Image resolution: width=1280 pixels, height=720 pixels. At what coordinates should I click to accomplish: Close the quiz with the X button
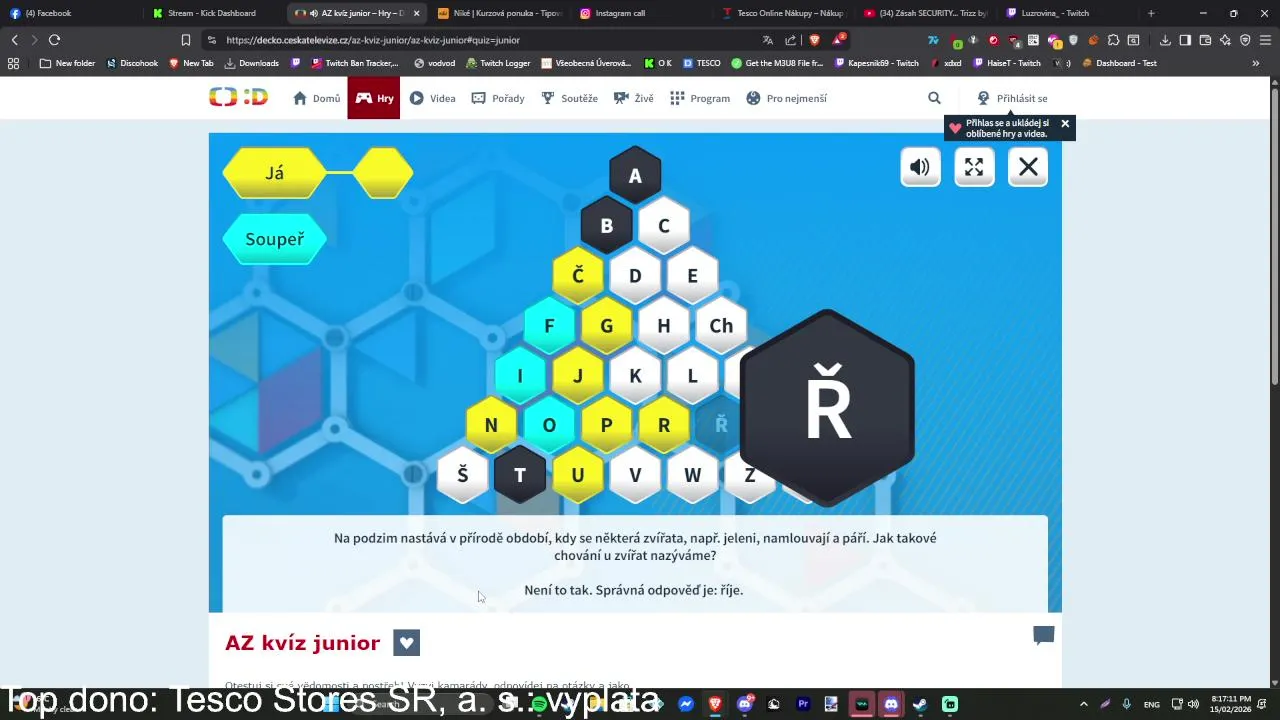point(1028,167)
